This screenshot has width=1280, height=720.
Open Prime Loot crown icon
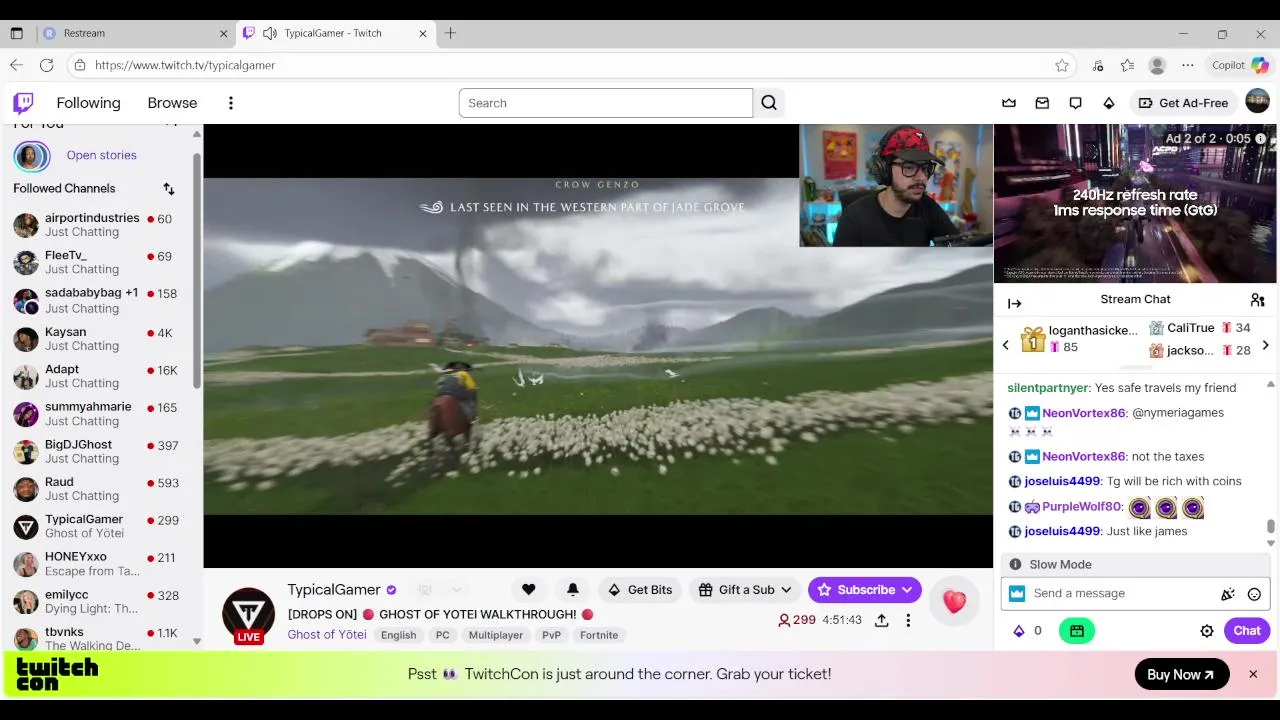click(1009, 103)
